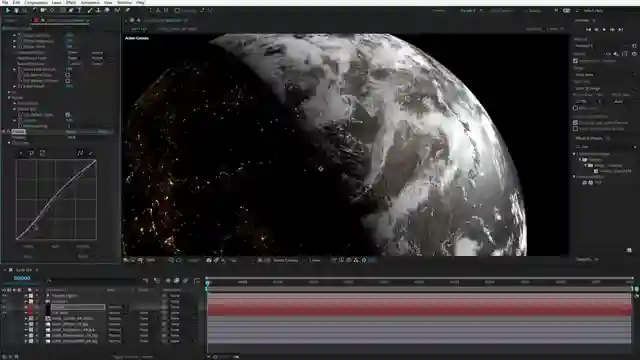Viewport: 640px width, 360px height.
Task: Select the Clone Stamp tool
Action: (x=98, y=10)
